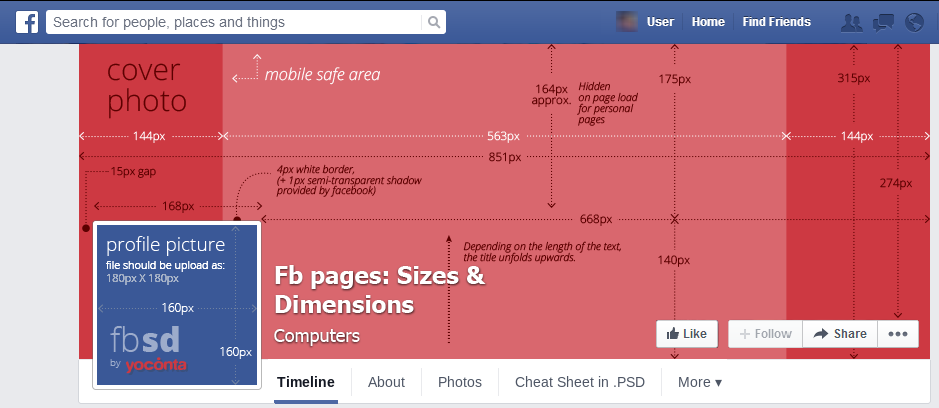Open the About tab
Viewport: 939px width, 408px height.
click(386, 382)
